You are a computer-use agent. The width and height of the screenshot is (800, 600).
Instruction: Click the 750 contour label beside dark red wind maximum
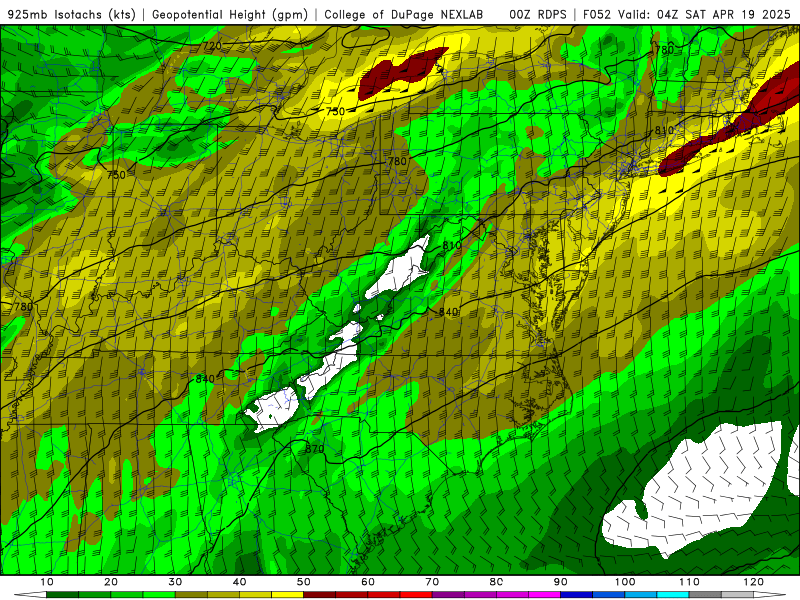click(335, 111)
